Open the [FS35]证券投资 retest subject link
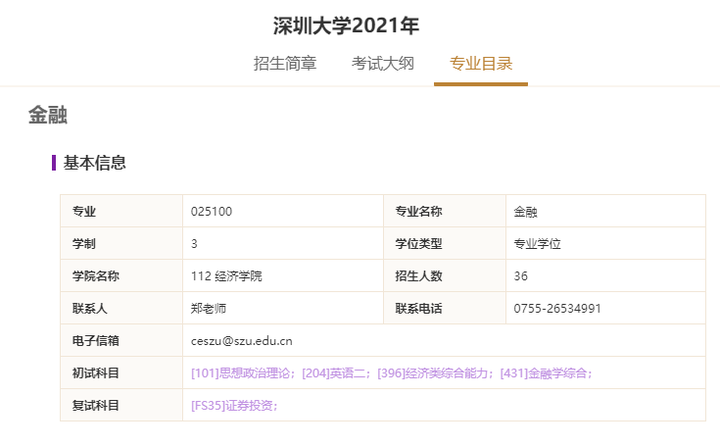Image resolution: width=720 pixels, height=446 pixels. pyautogui.click(x=232, y=406)
